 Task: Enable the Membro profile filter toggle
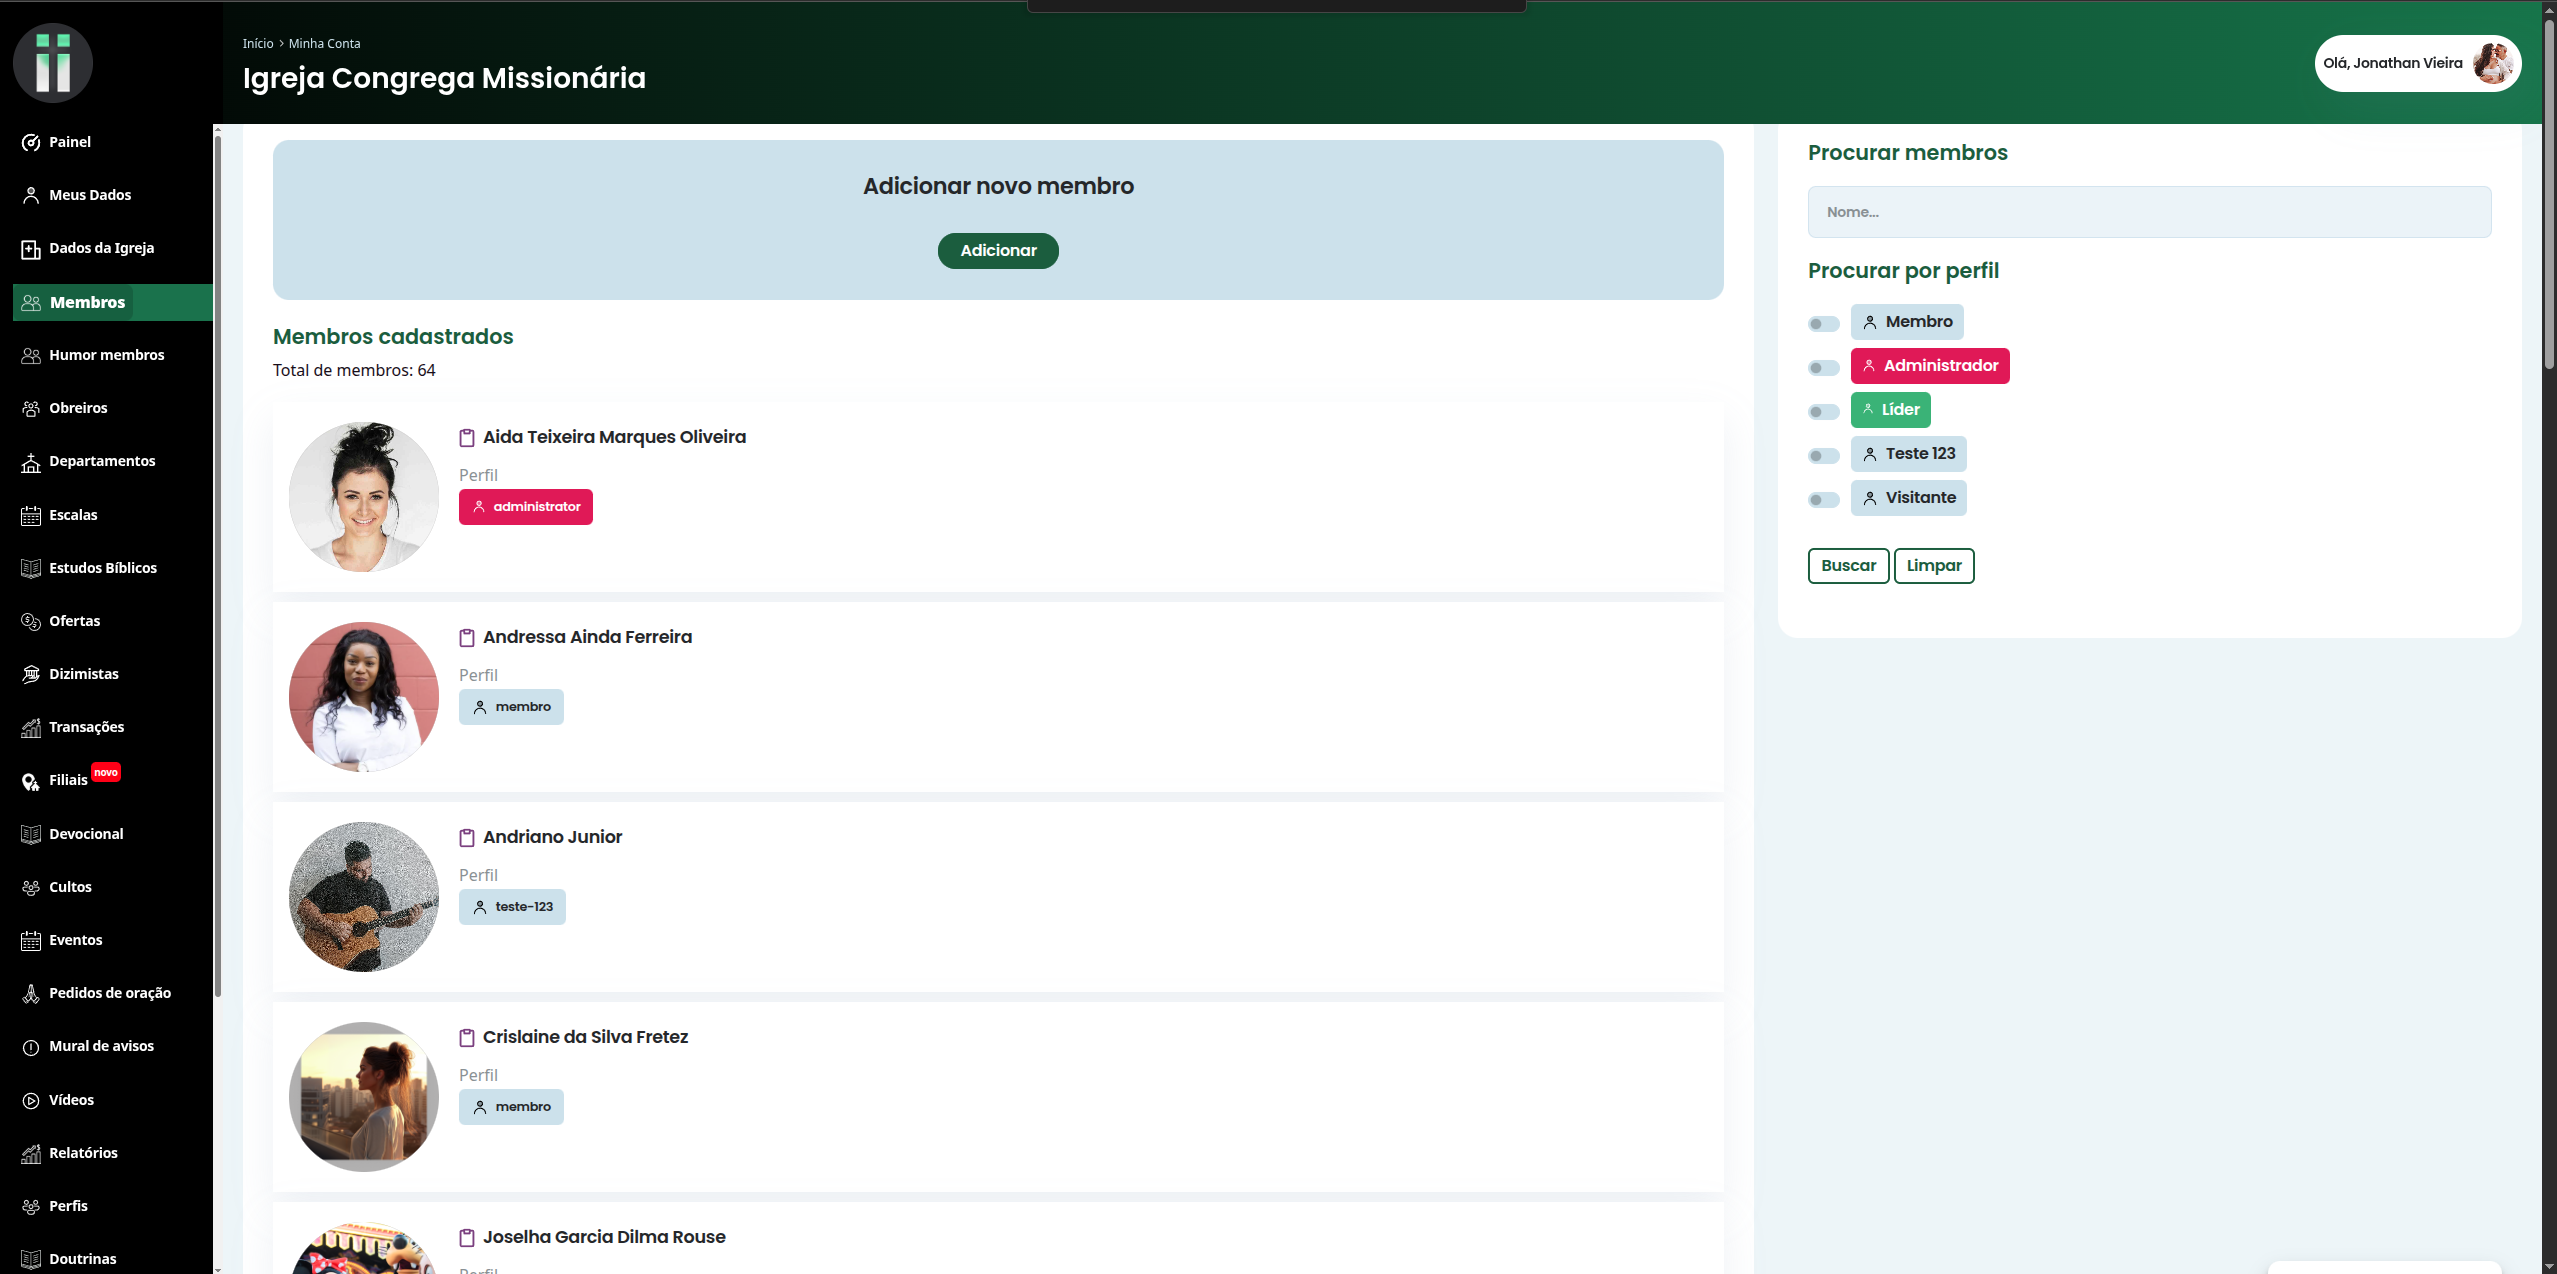tap(1823, 323)
